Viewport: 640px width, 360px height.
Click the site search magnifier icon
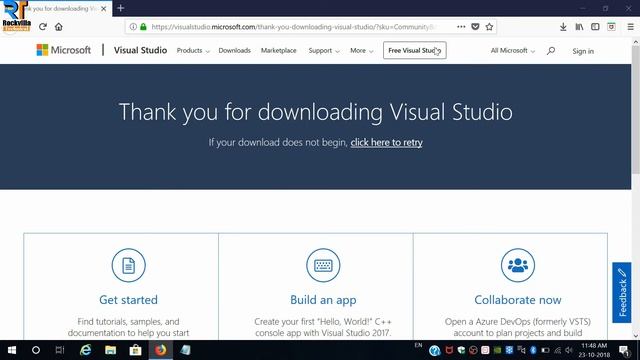(x=551, y=51)
